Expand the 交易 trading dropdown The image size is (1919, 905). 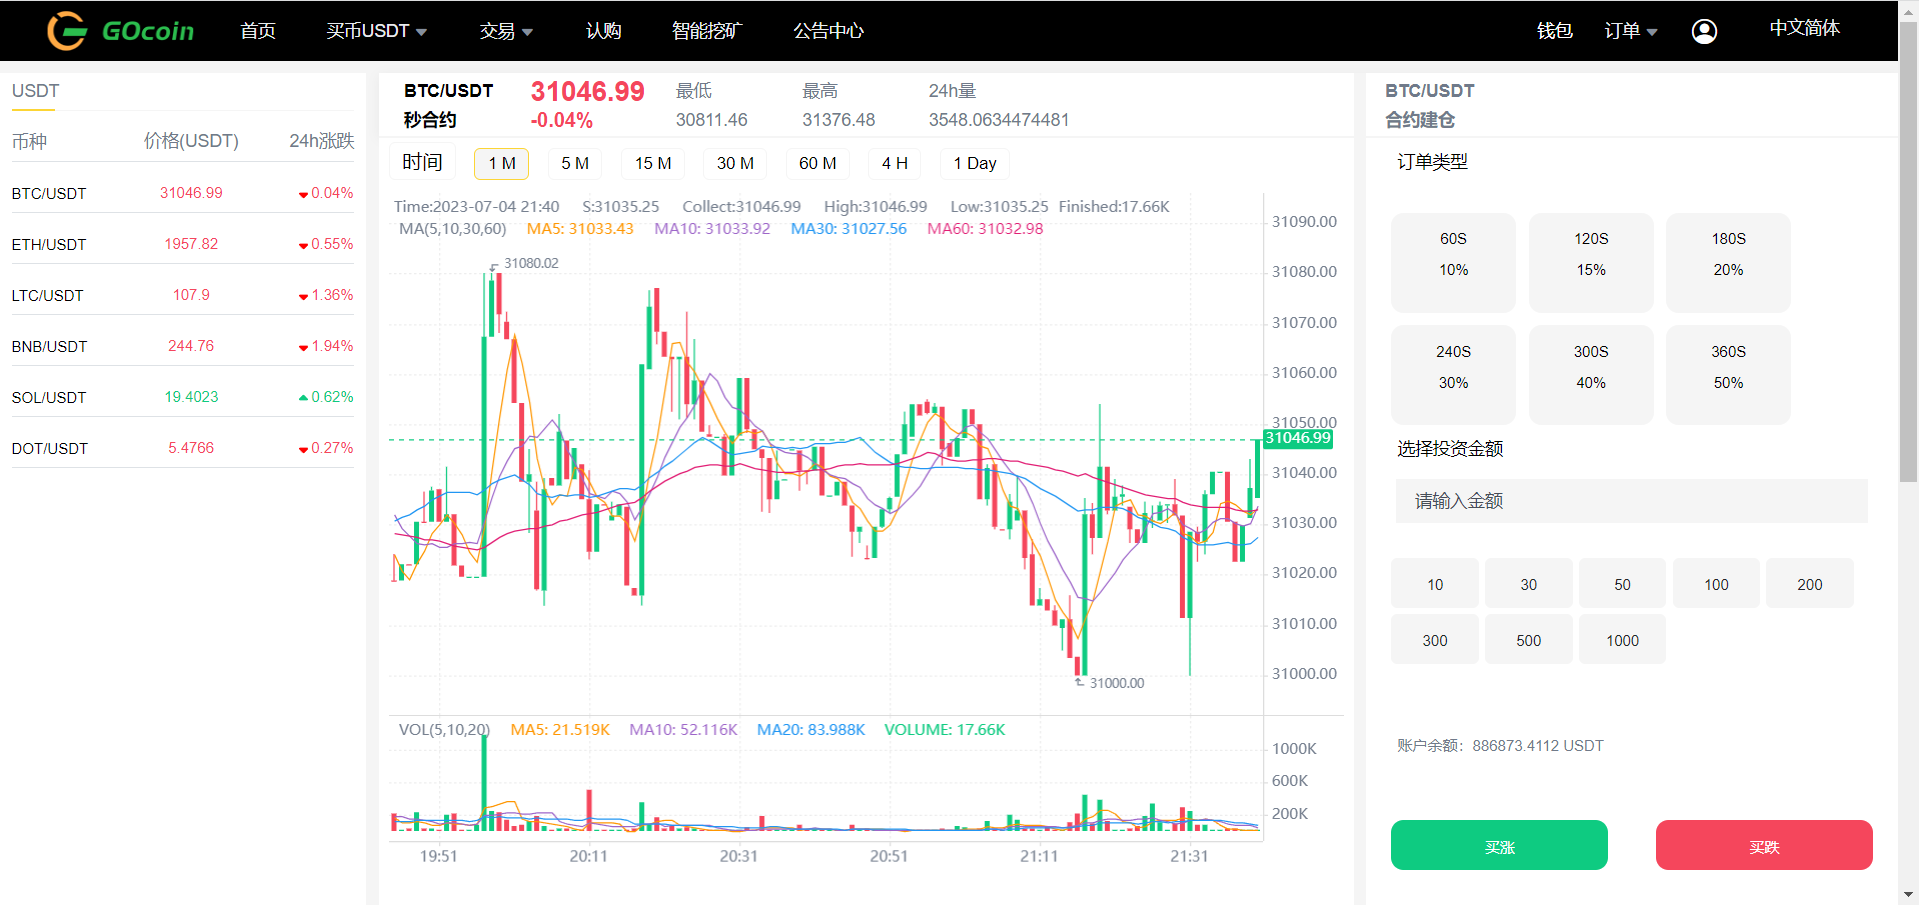click(506, 31)
